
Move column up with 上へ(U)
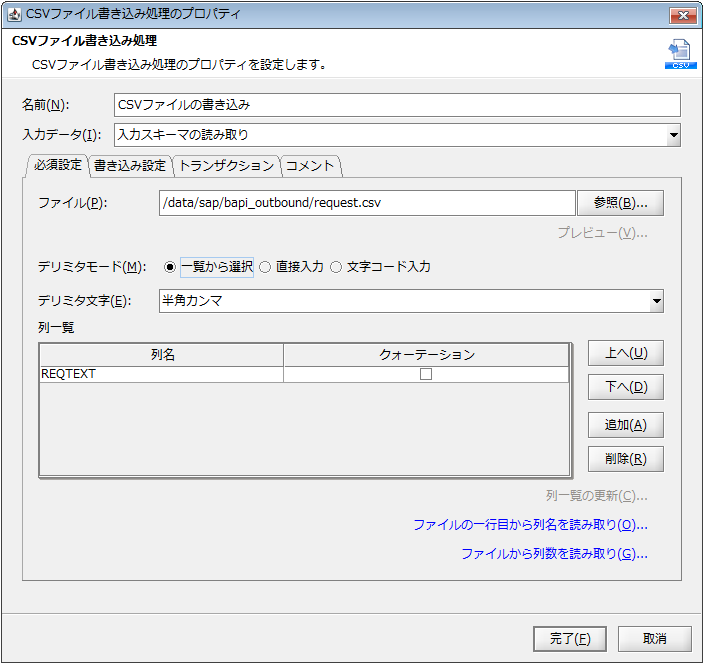click(x=625, y=353)
